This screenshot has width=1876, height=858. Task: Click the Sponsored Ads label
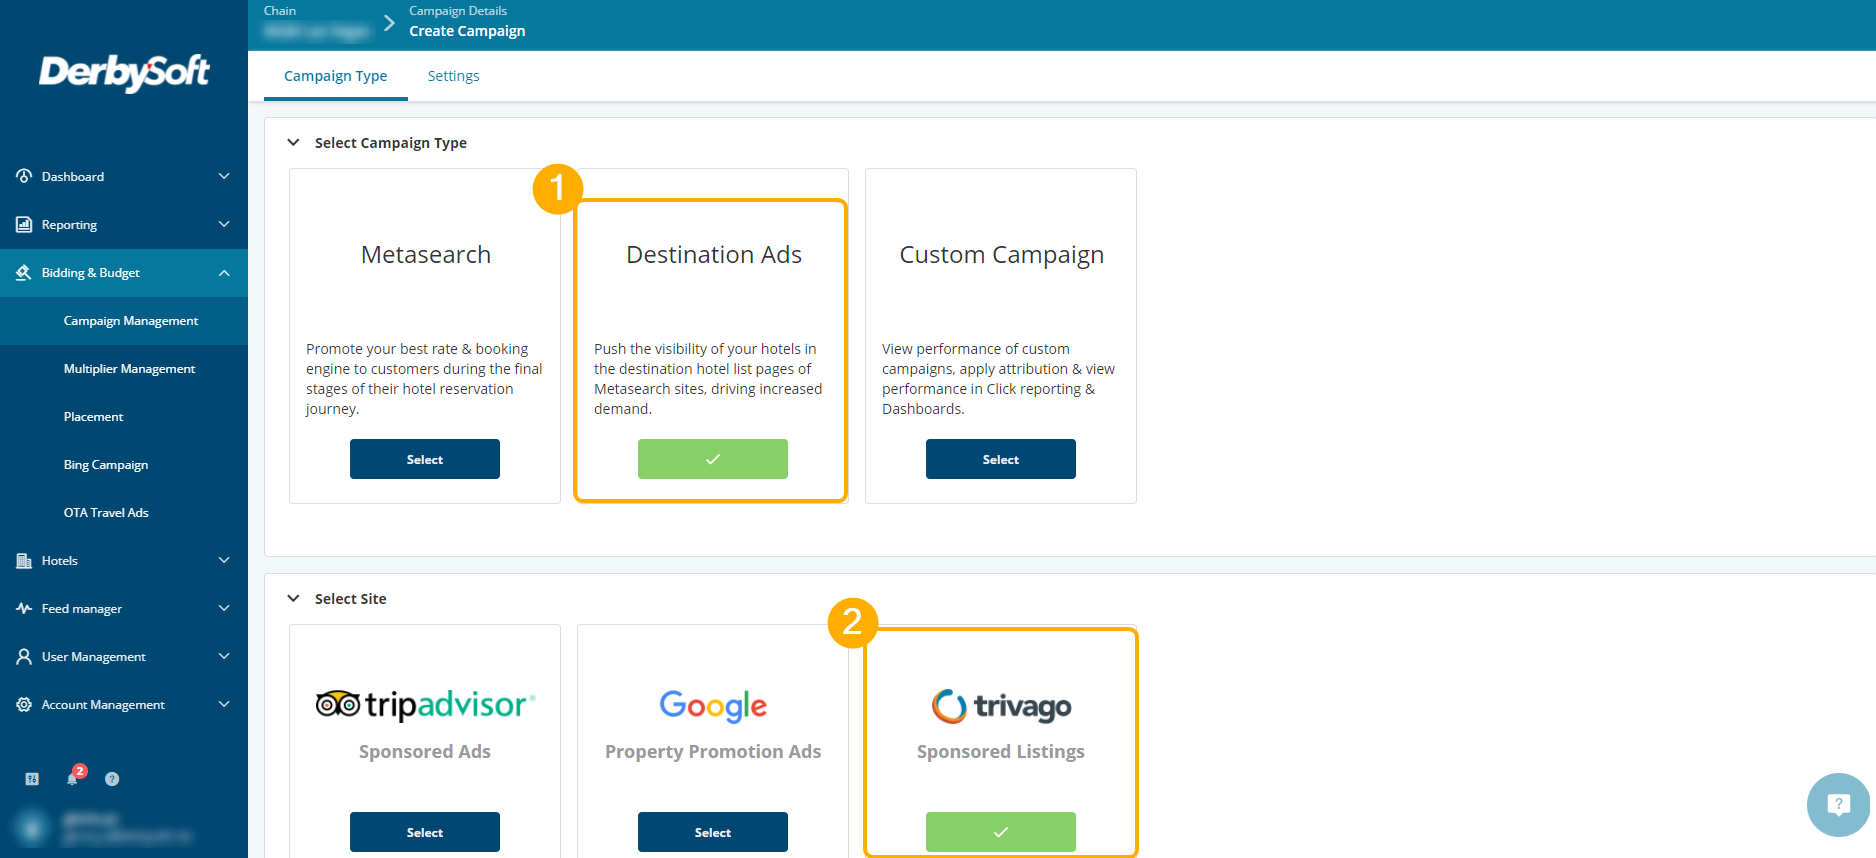click(425, 752)
